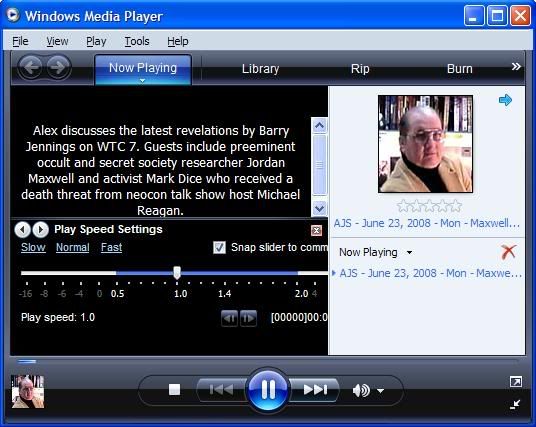Click the Windows Media Player title icon
The height and width of the screenshot is (427, 536).
coord(13,15)
